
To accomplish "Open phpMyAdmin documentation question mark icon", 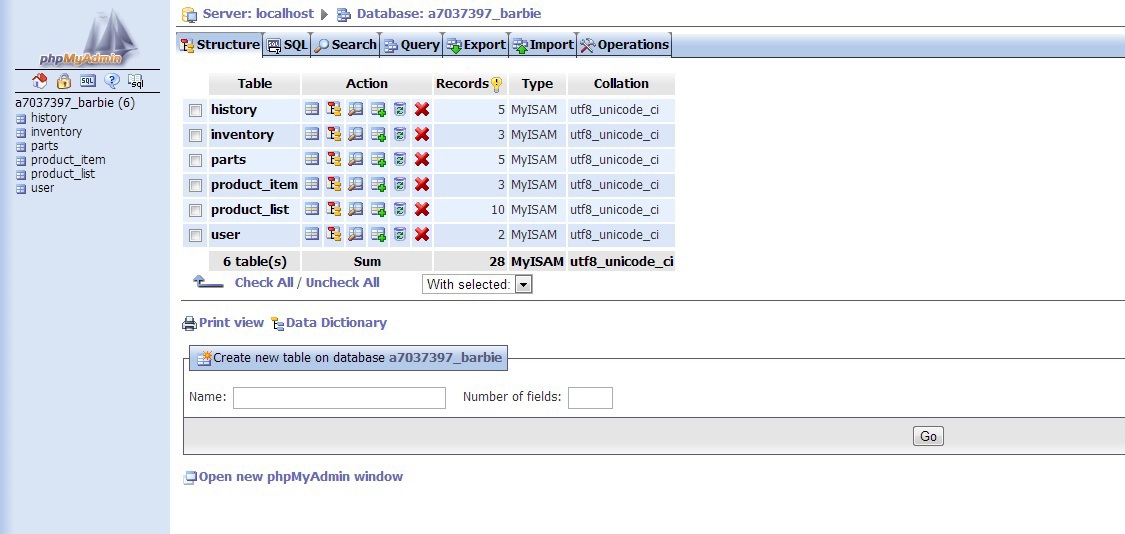I will click(112, 81).
